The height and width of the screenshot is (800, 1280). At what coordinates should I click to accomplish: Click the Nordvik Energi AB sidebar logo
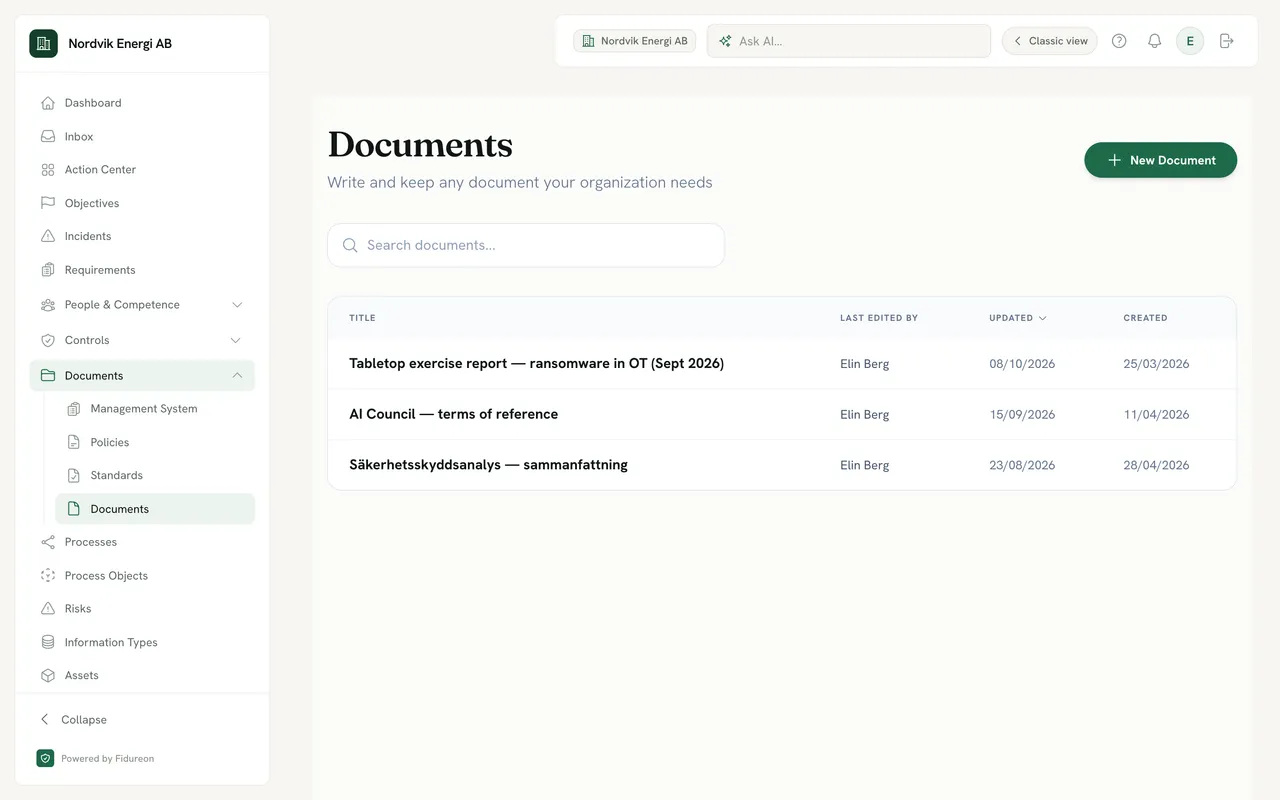44,44
